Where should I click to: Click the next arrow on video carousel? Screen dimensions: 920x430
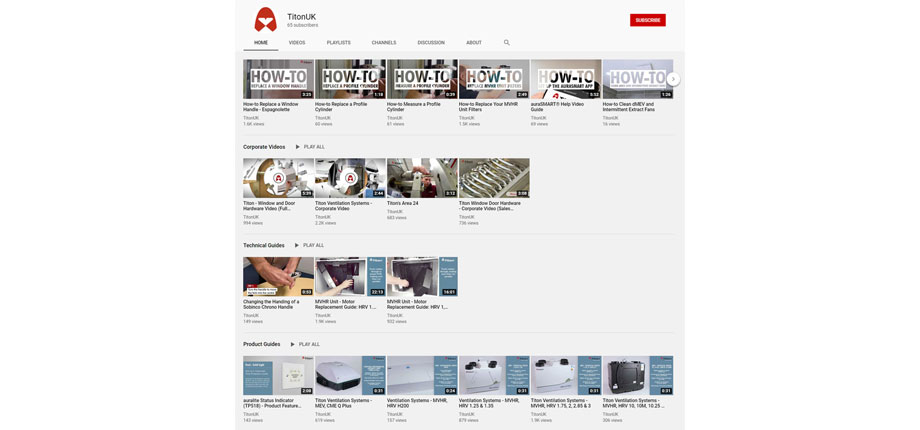click(673, 79)
